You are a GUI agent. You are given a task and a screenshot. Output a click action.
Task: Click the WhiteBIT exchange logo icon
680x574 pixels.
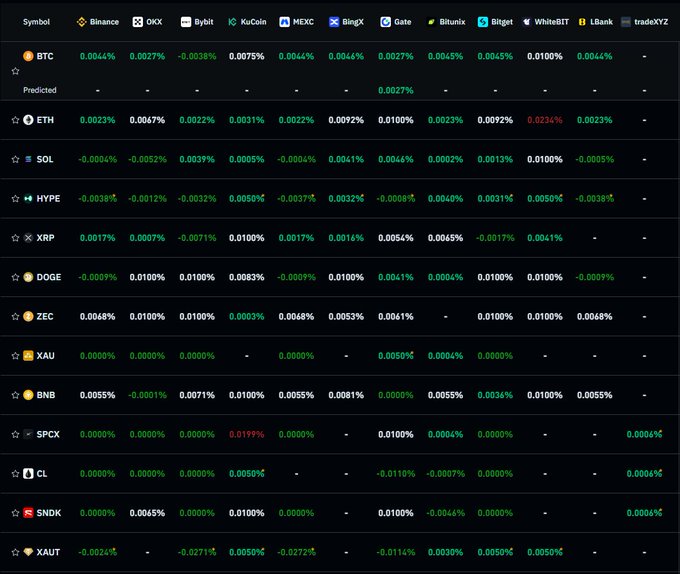526,22
